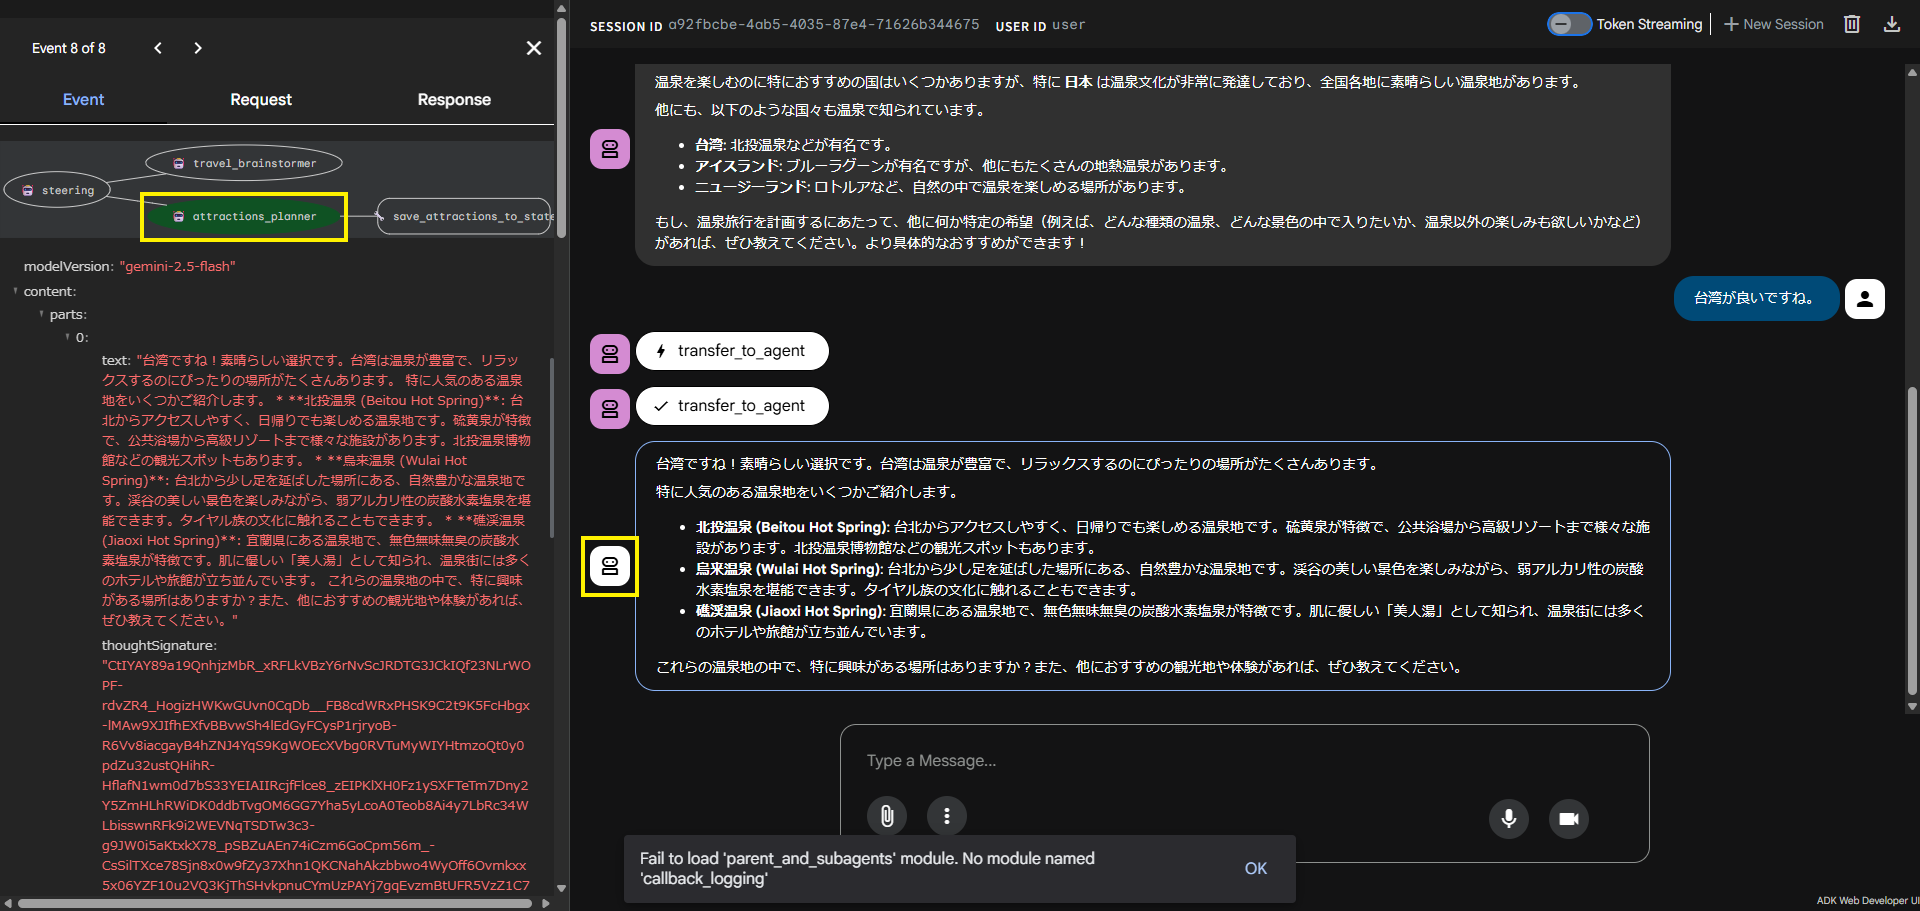Click the microphone icon
This screenshot has width=1920, height=911.
click(1508, 818)
